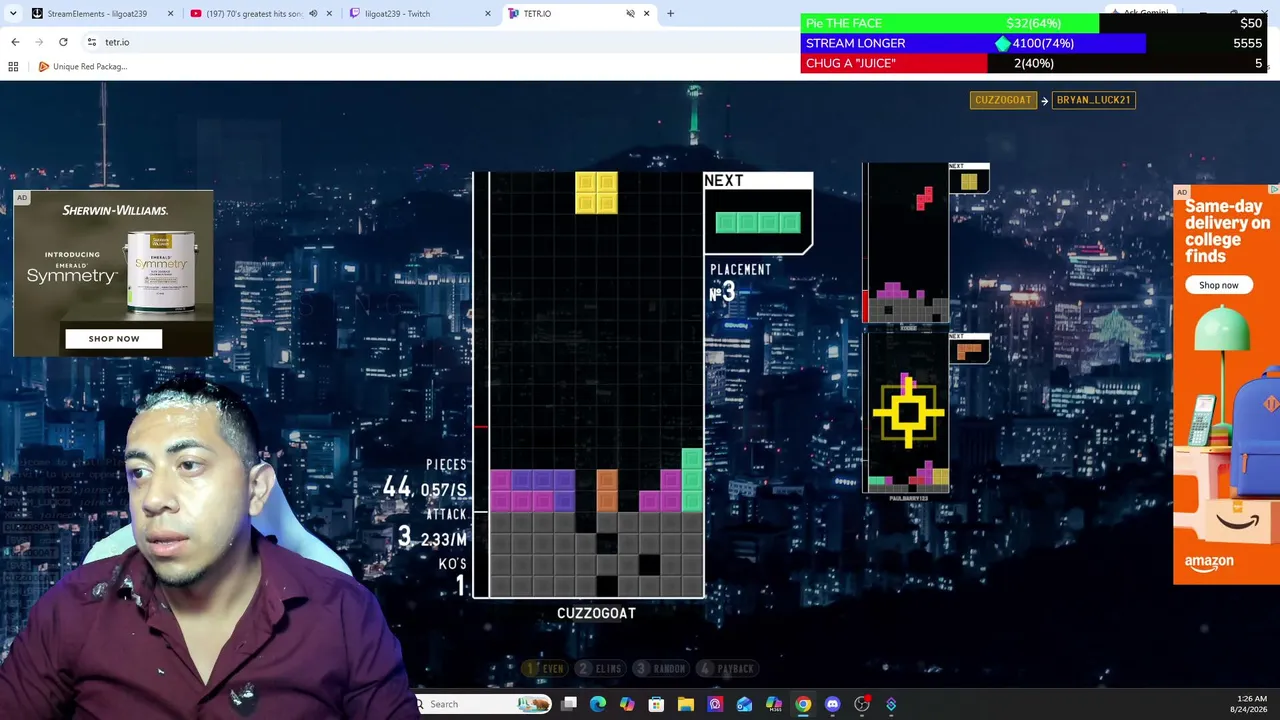Close the TETR.IO tab
The height and width of the screenshot is (720, 1280).
point(646,13)
